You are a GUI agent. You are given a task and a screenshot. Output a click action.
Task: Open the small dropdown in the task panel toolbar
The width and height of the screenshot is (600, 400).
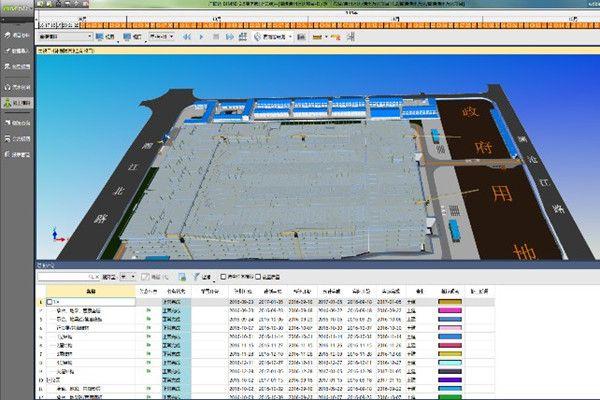[x=130, y=276]
